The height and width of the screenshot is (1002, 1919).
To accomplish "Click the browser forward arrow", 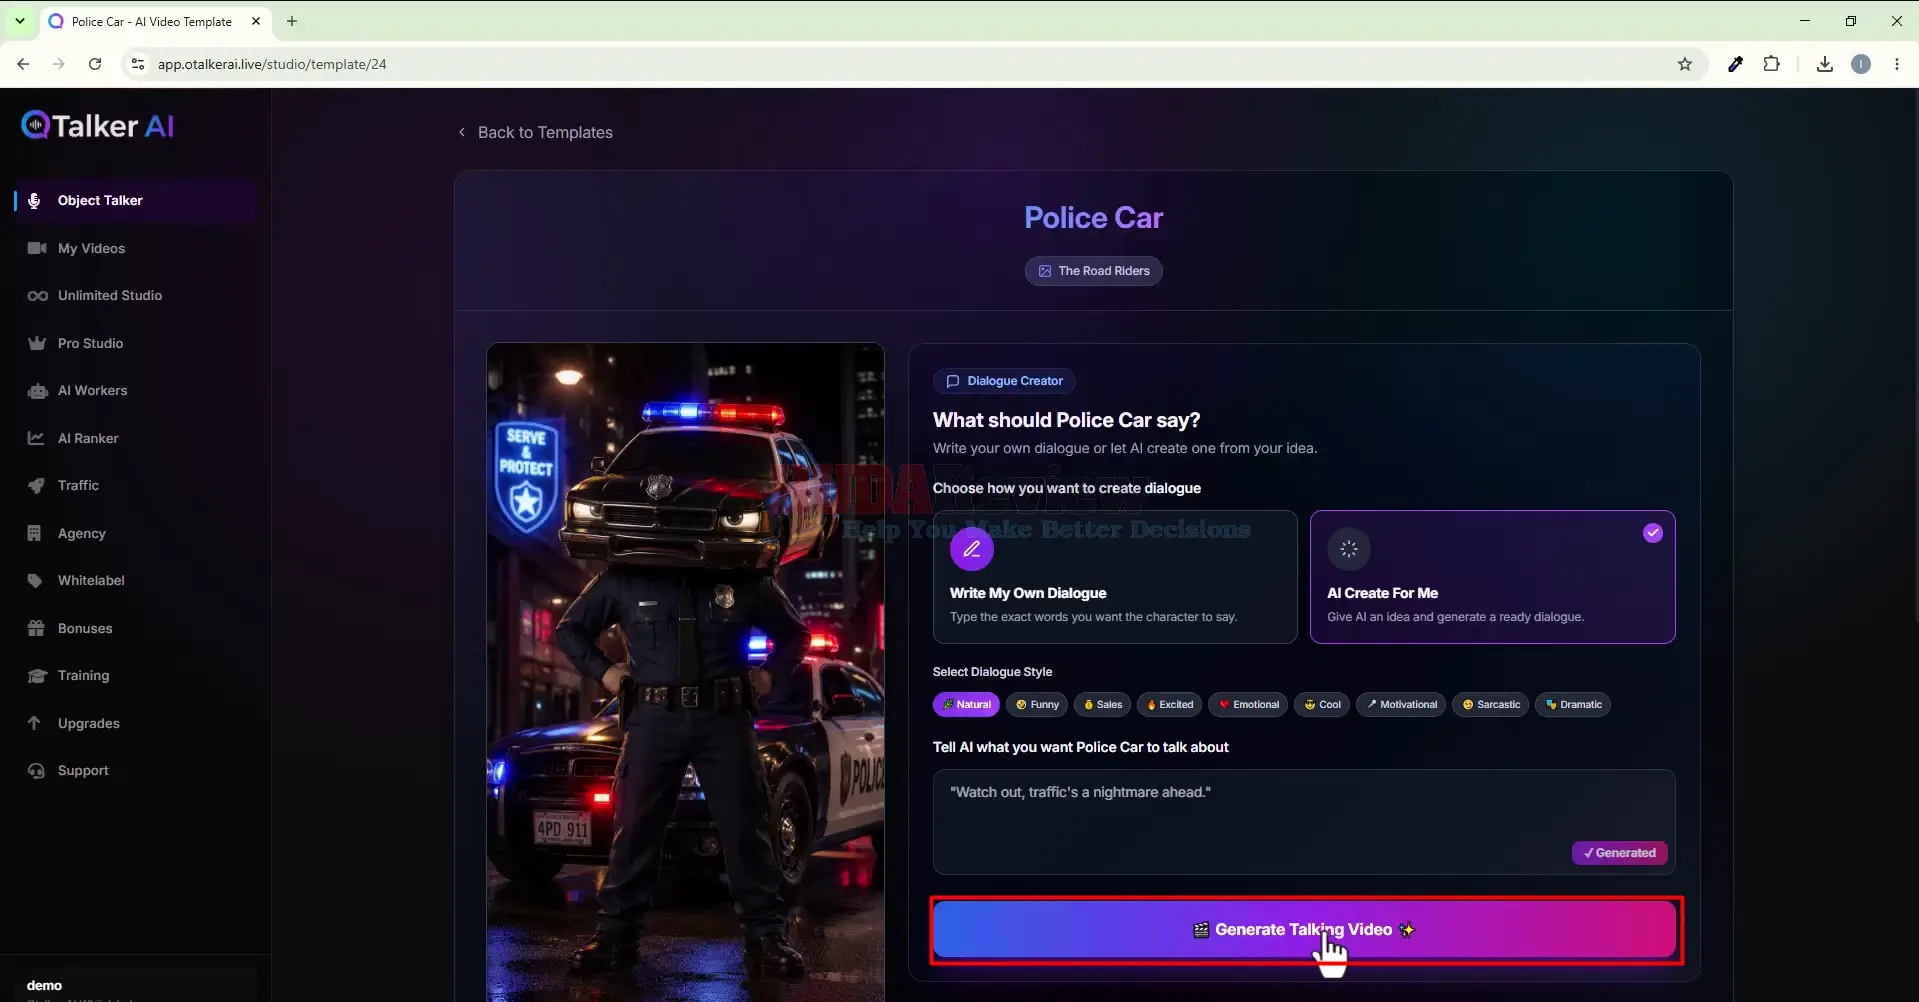I will (x=58, y=64).
